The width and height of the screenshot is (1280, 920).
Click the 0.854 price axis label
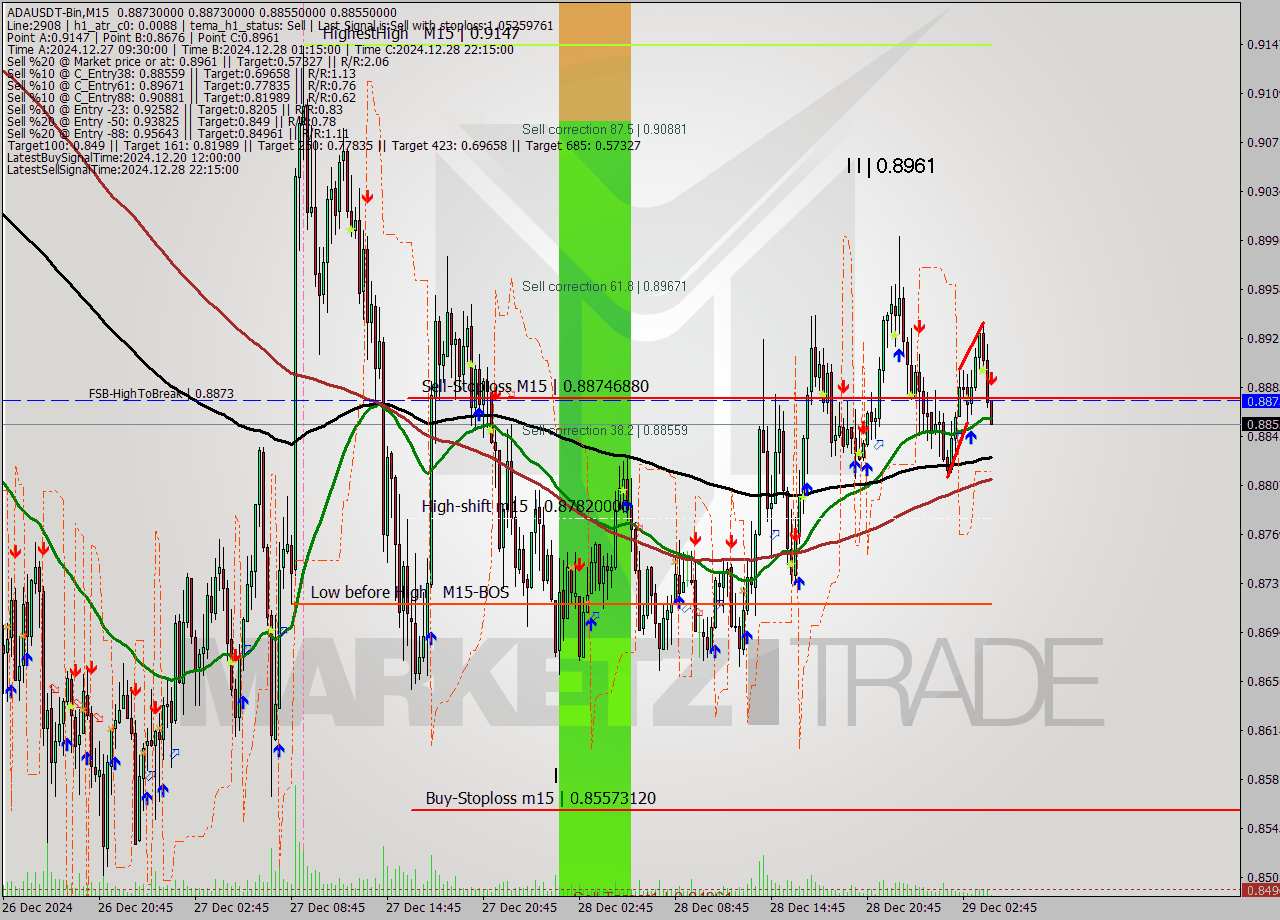(x=1262, y=828)
